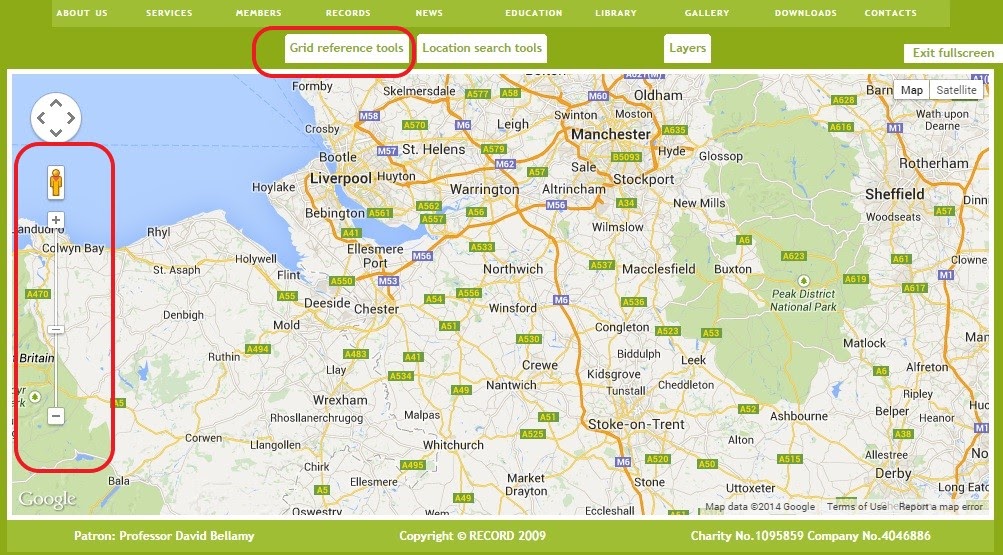The width and height of the screenshot is (1003, 555).
Task: Click the Stockport label on map
Action: pos(644,180)
